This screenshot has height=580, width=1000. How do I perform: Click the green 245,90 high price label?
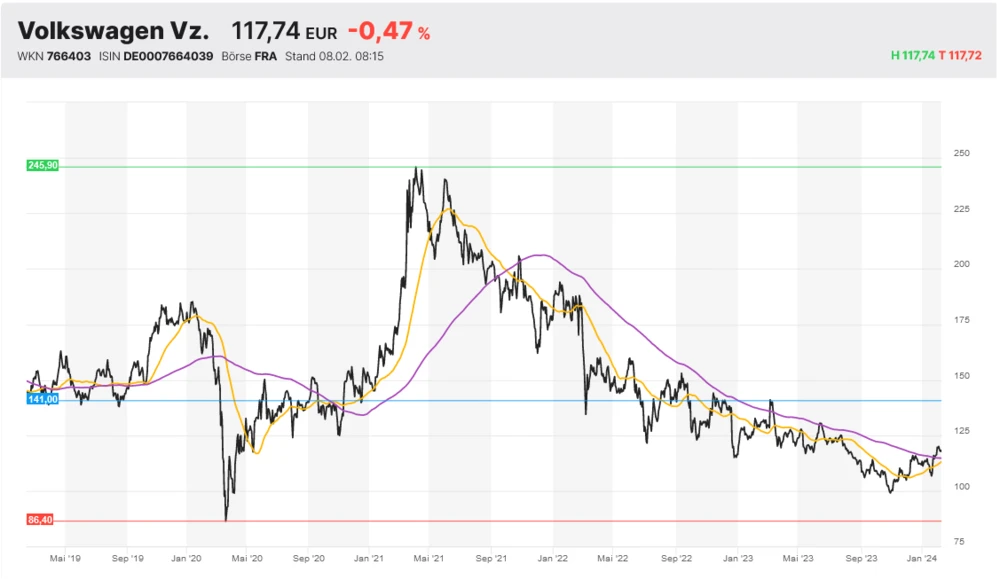(x=43, y=165)
